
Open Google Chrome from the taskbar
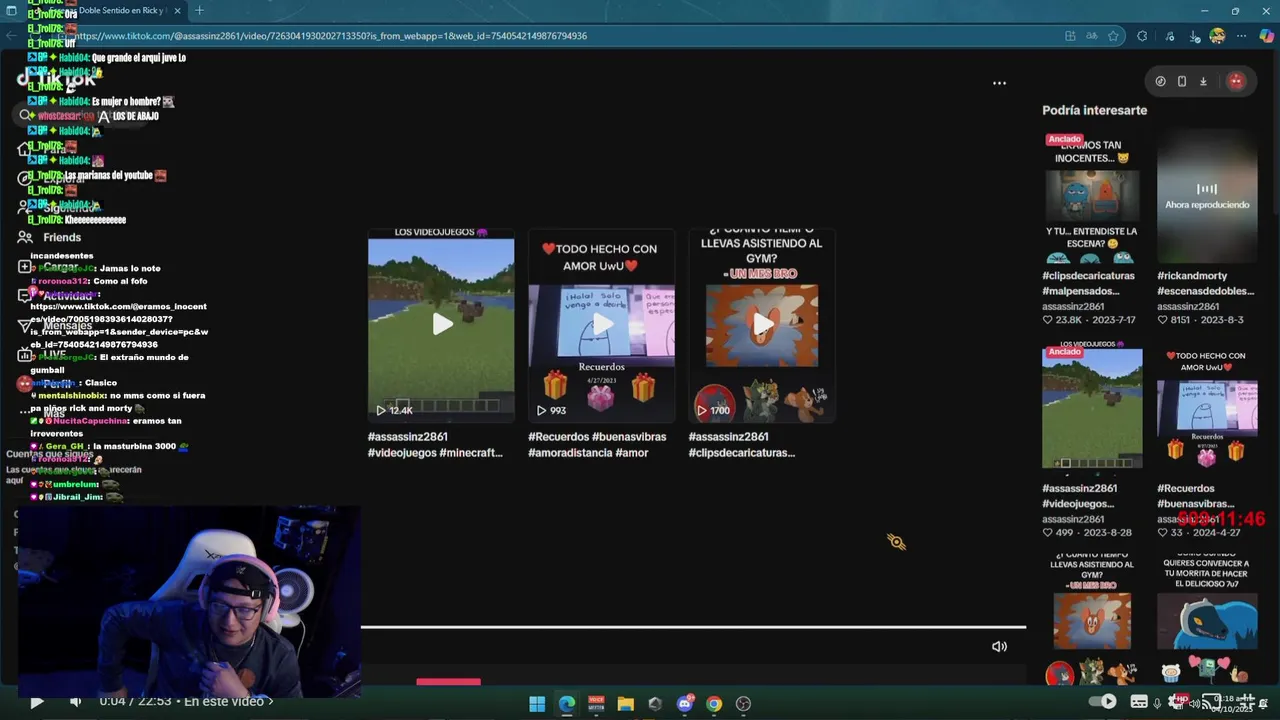coord(714,704)
